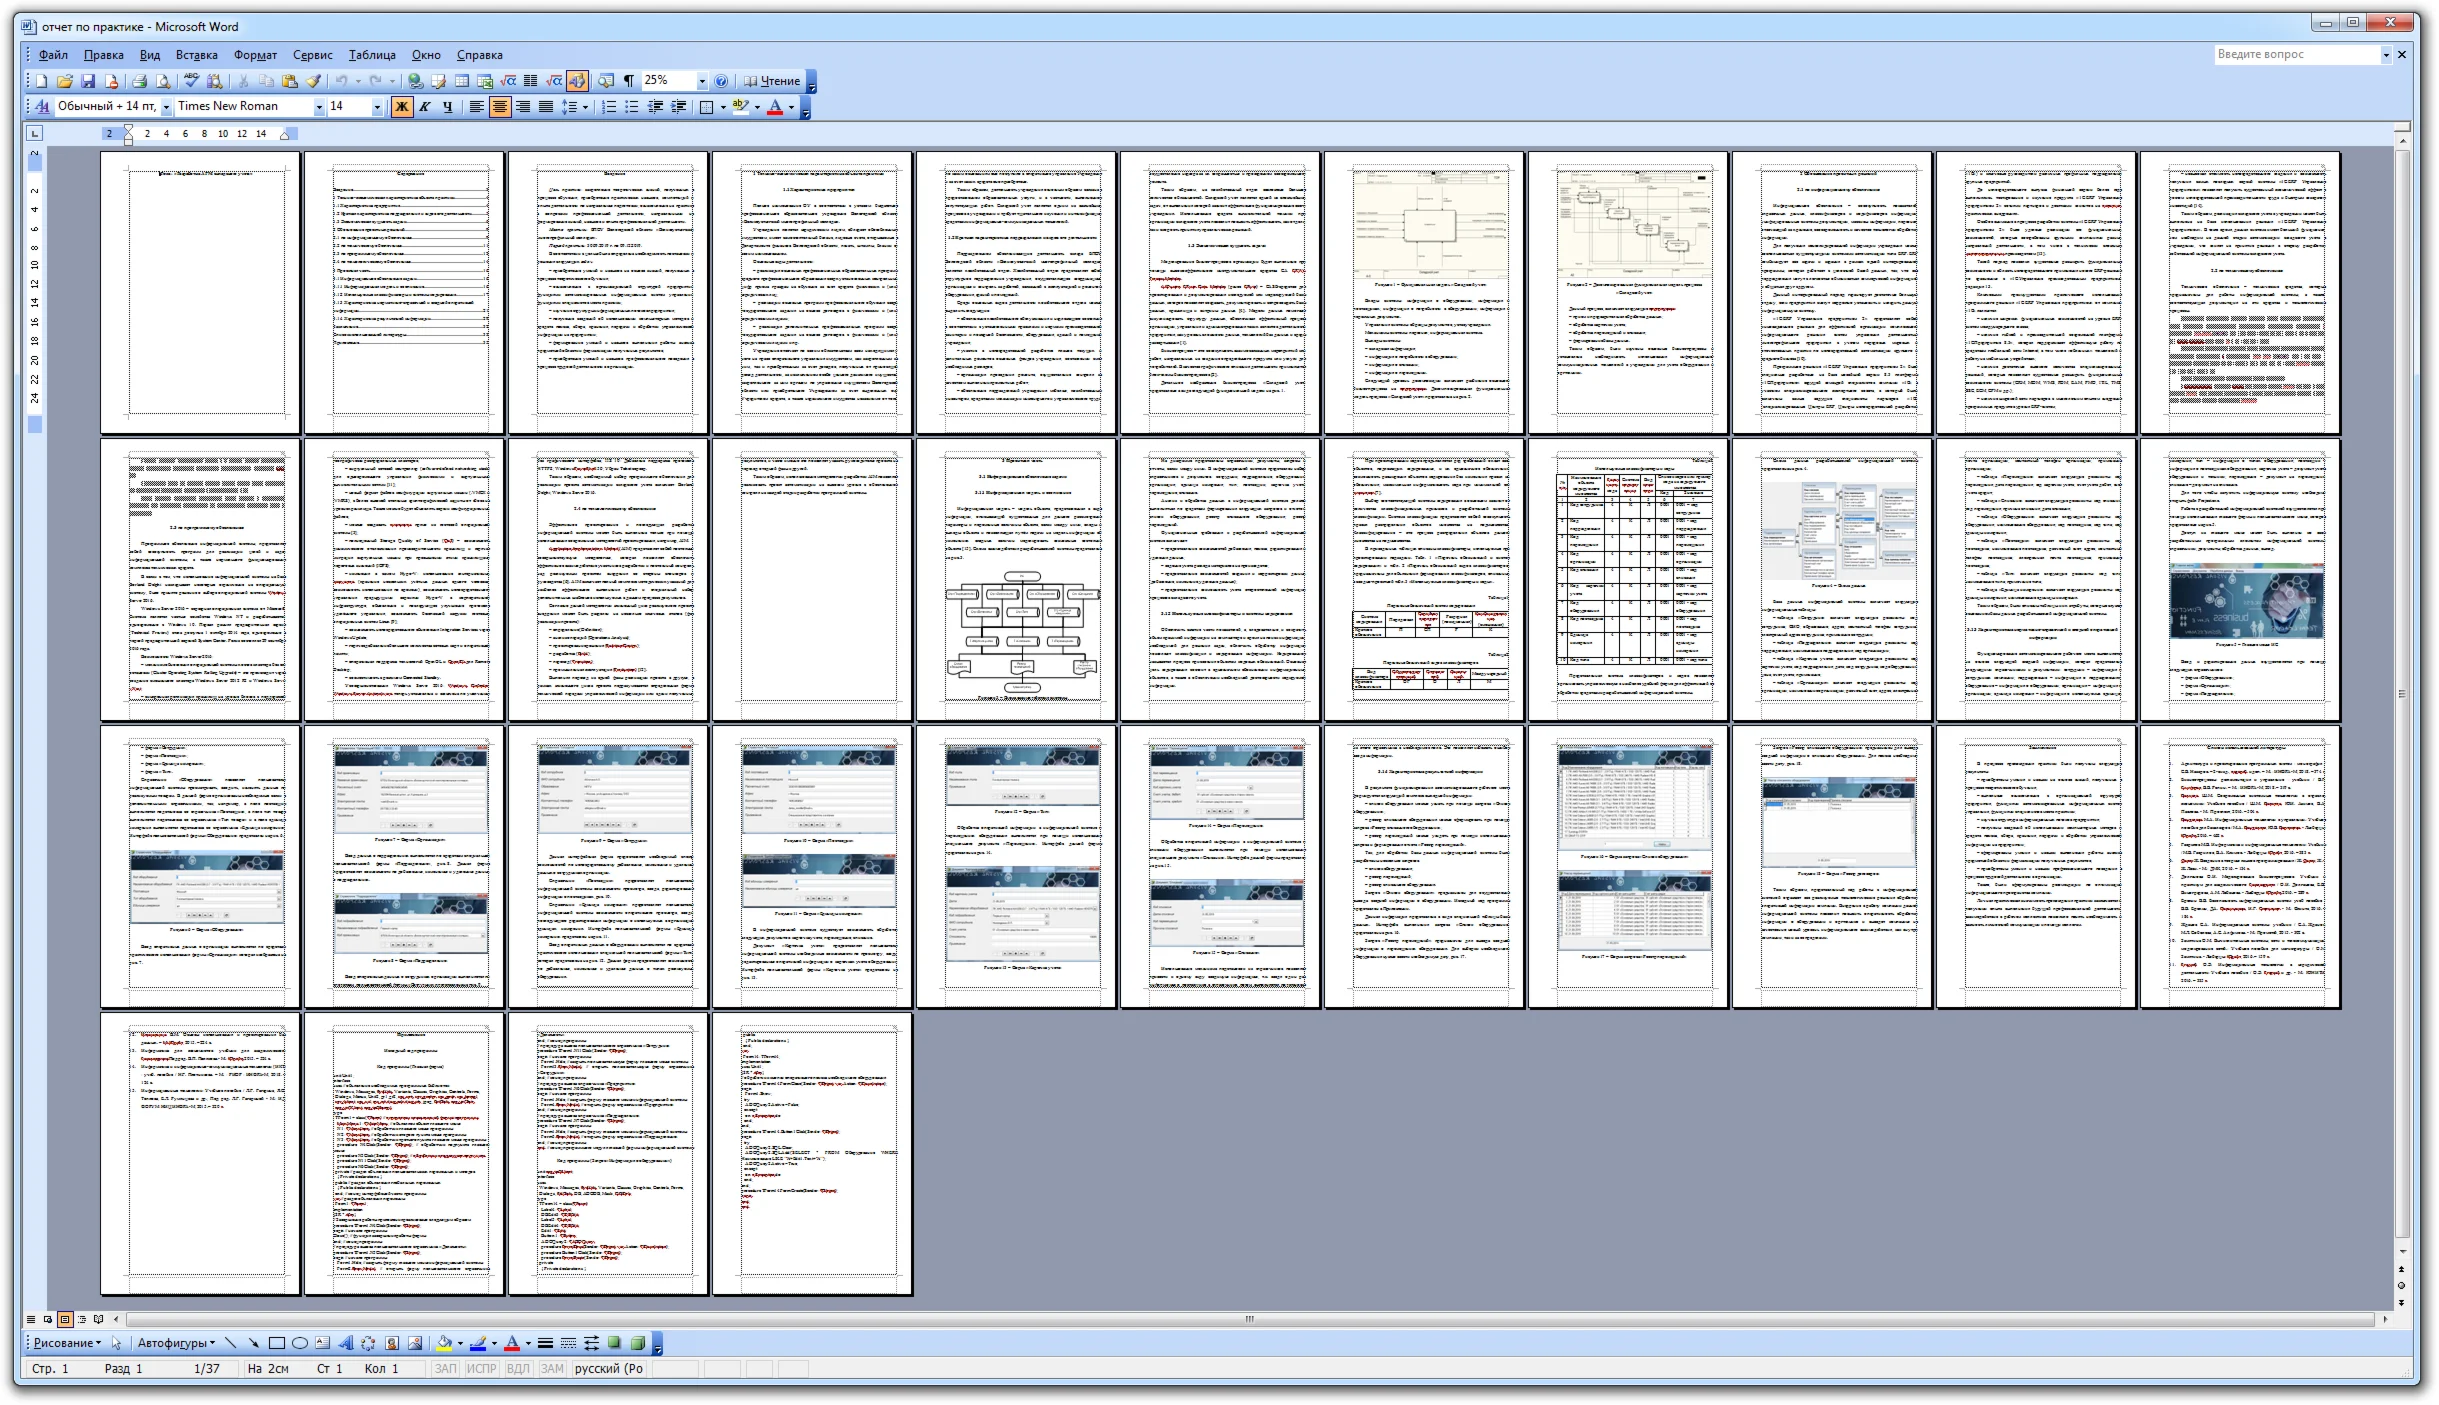2439x1405 pixels.
Task: Toggle paragraph marks display (¶)
Action: tap(629, 81)
